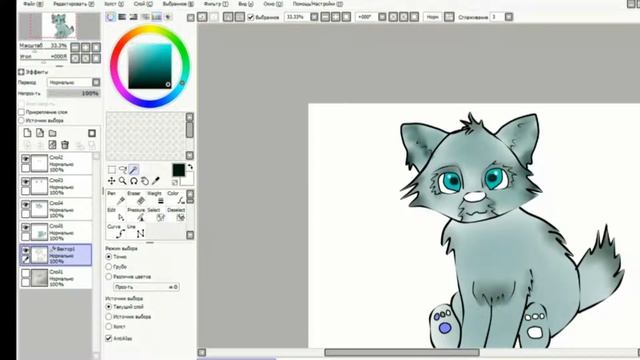Zoom in using the navigator plus button
Screen dimensions: 640x360
85,47
